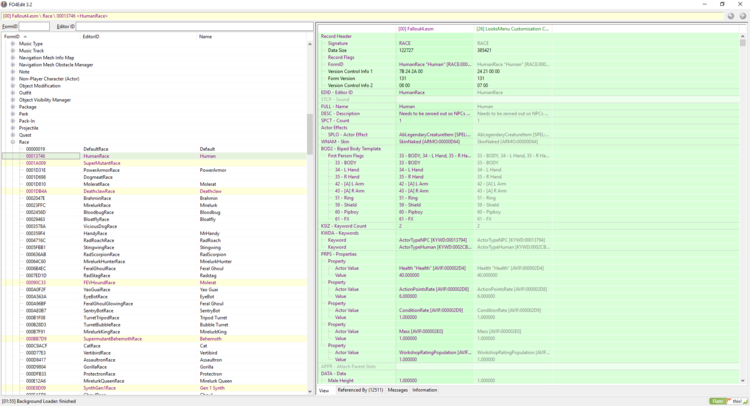This screenshot has width=750, height=406.
Task: Click the [00] Fallout4.esm column header
Action: [x=435, y=29]
